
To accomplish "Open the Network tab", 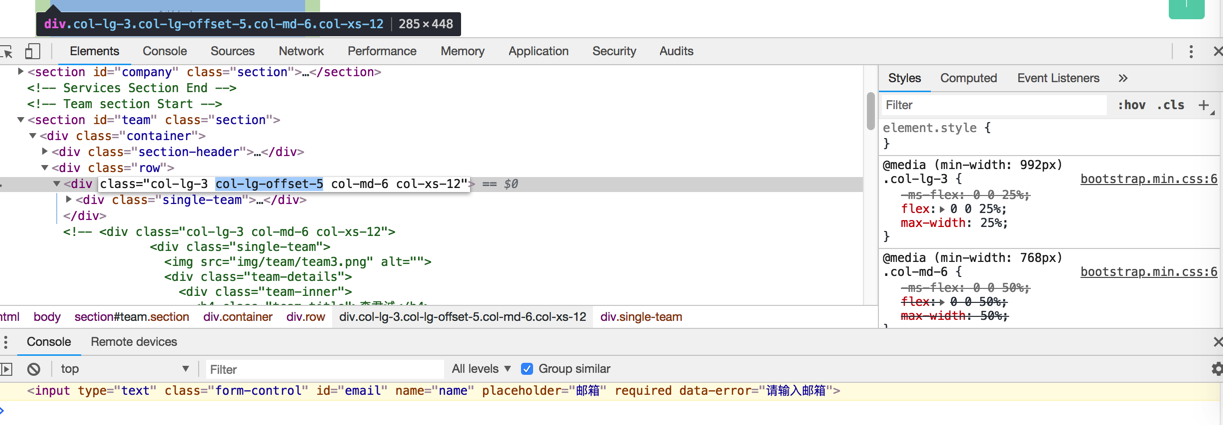I will point(301,51).
